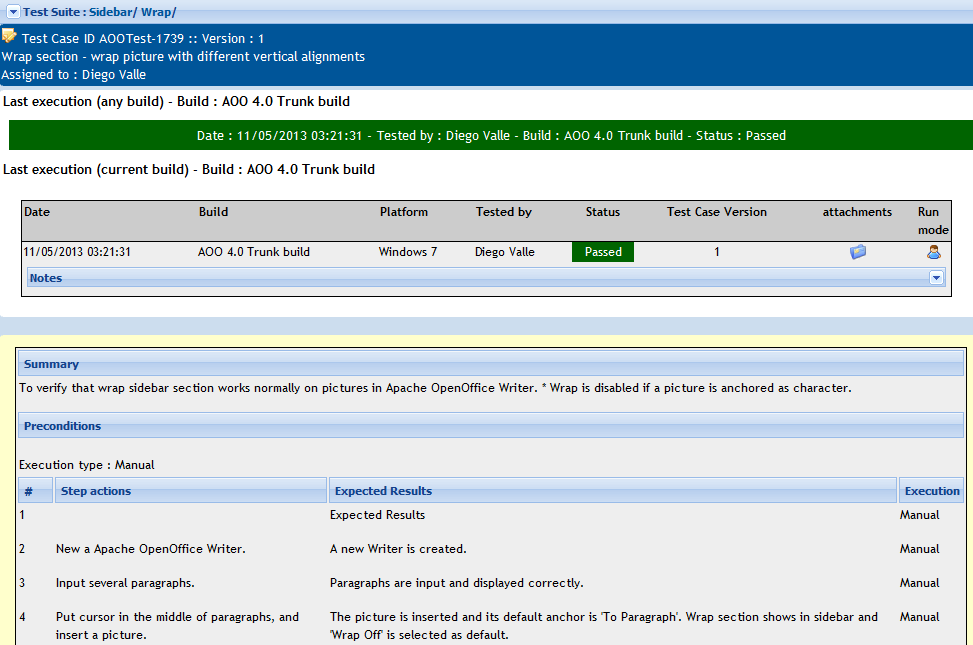The image size is (973, 645).
Task: Click the green last execution status bar
Action: [491, 135]
